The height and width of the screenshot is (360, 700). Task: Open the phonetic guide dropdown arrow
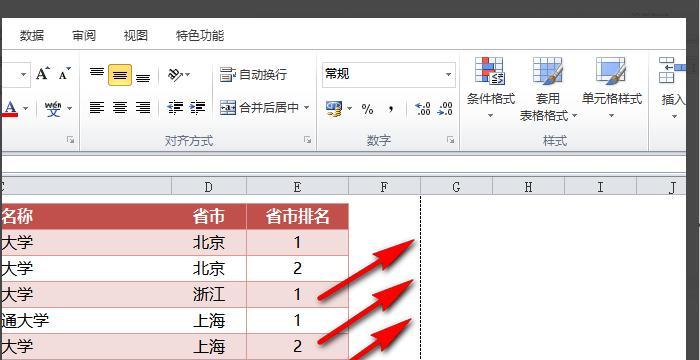coord(70,108)
